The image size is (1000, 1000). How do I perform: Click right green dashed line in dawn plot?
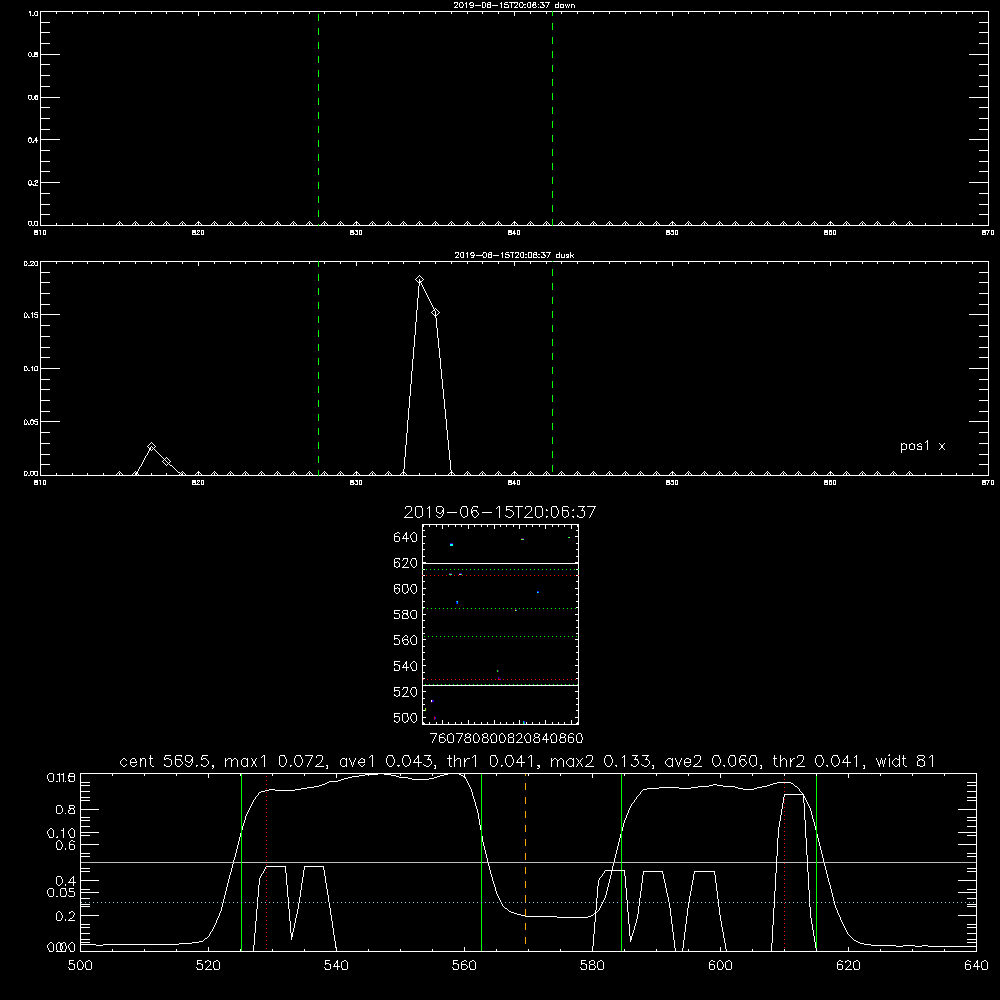[x=552, y=118]
